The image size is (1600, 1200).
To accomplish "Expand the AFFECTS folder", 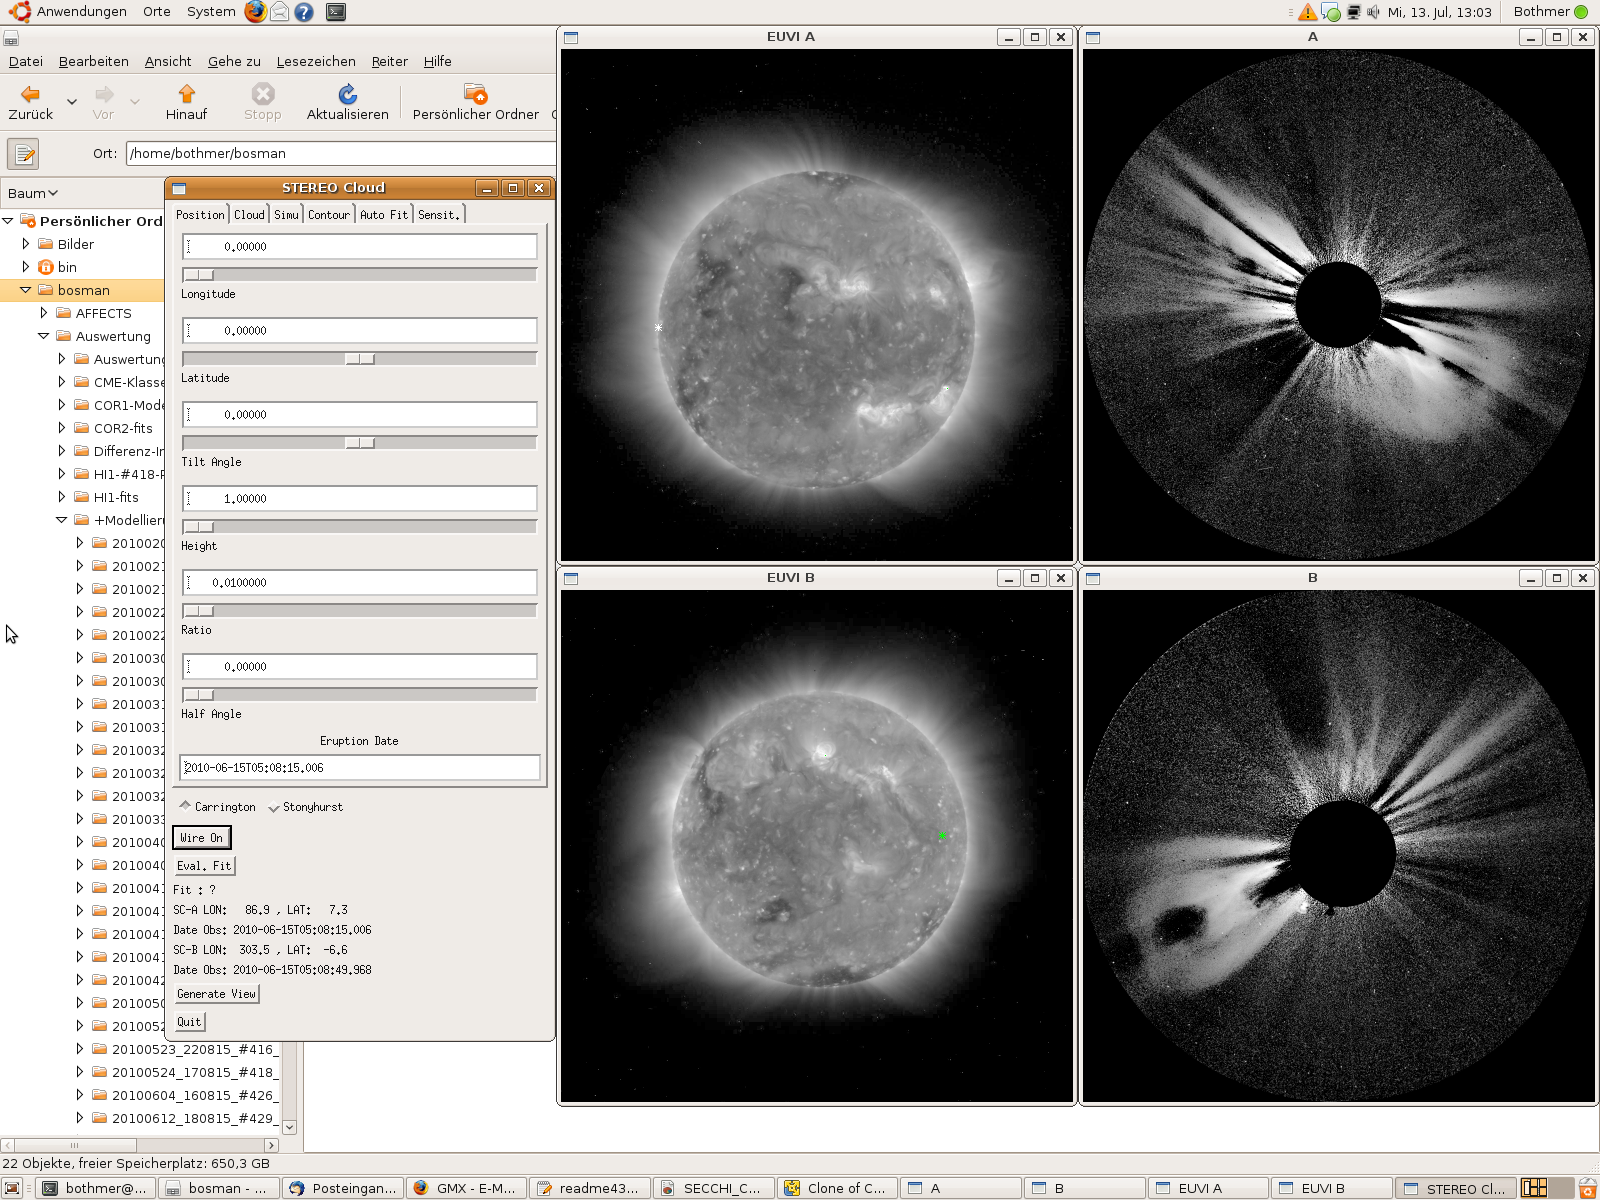I will point(44,313).
